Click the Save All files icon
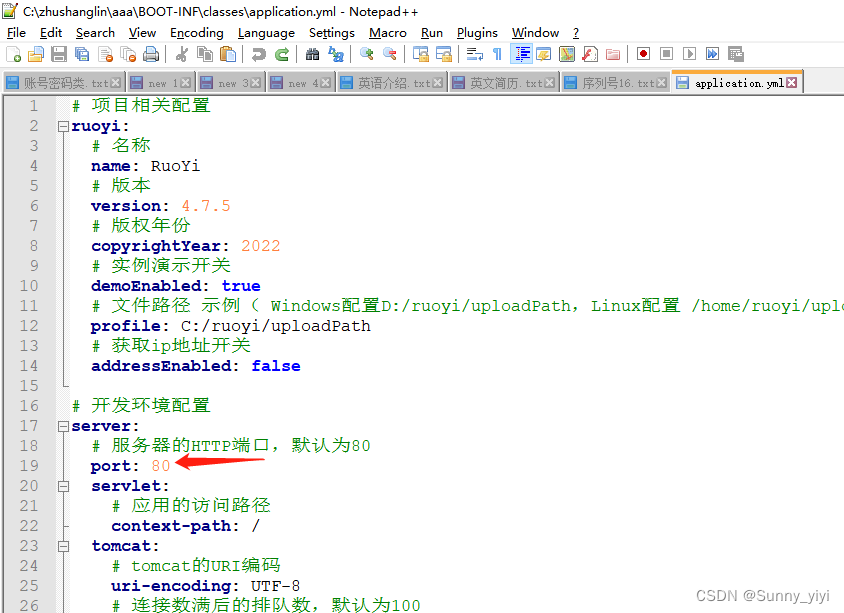 82,54
